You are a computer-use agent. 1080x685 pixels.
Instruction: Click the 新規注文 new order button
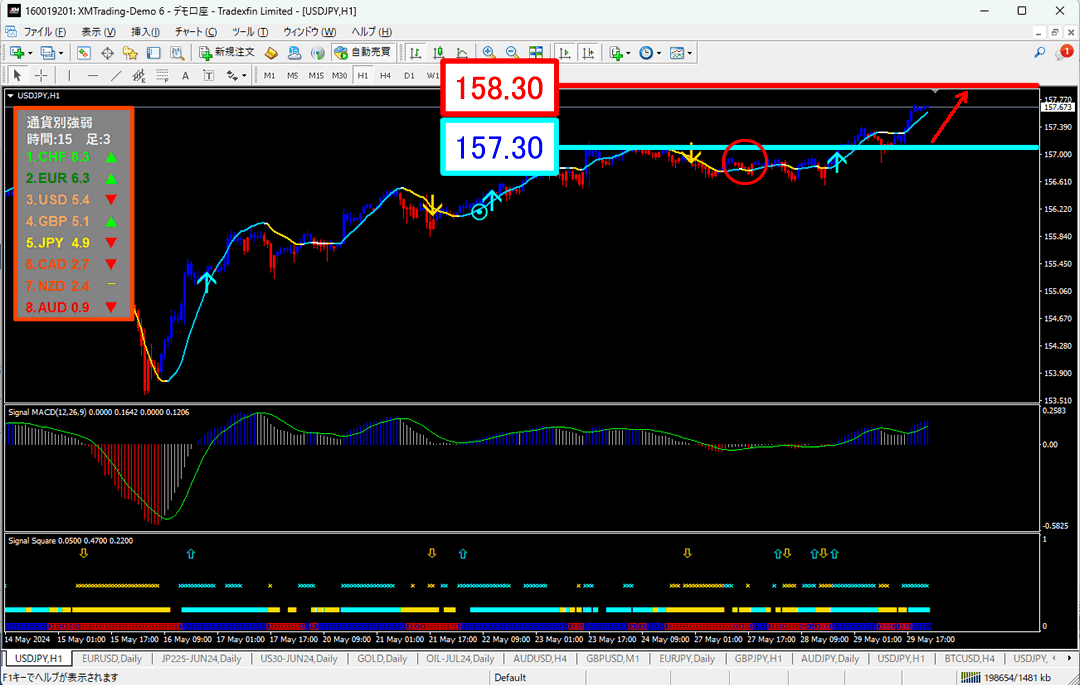click(227, 52)
